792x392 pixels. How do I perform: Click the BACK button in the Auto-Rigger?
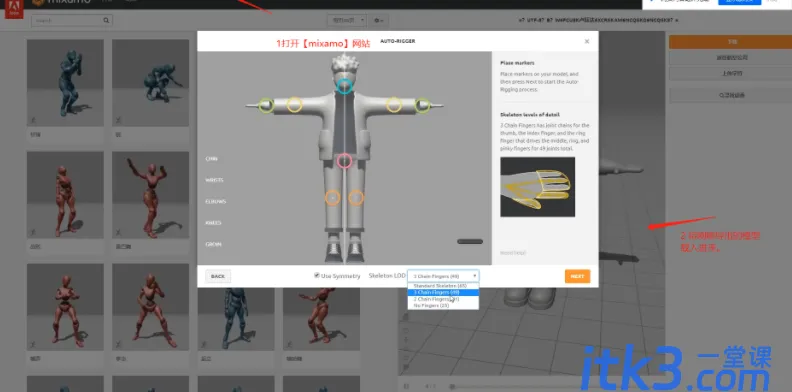pos(218,276)
